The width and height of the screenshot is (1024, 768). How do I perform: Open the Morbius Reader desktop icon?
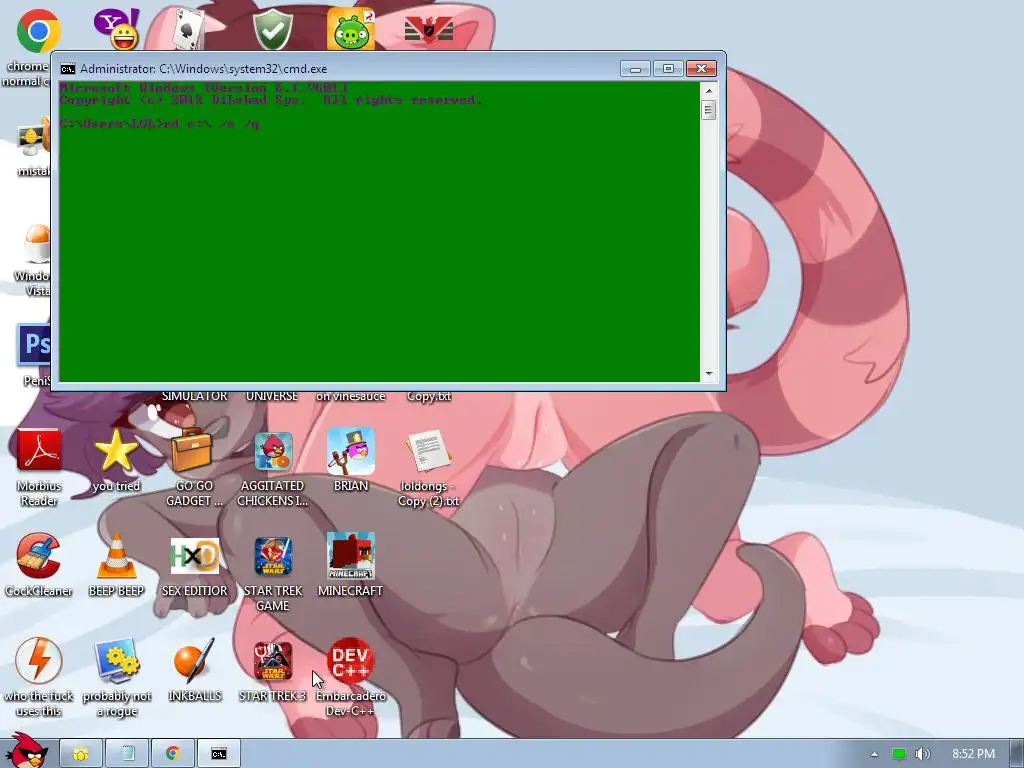(x=39, y=451)
